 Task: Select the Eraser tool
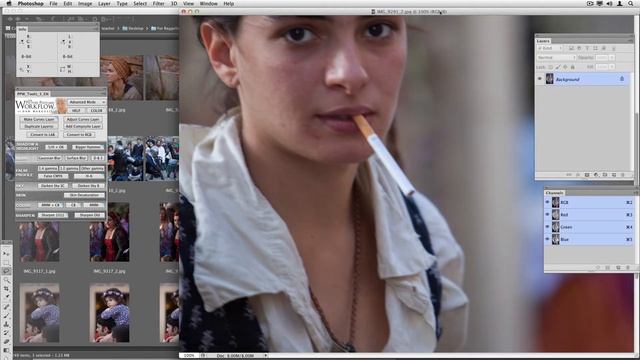[x=6, y=342]
